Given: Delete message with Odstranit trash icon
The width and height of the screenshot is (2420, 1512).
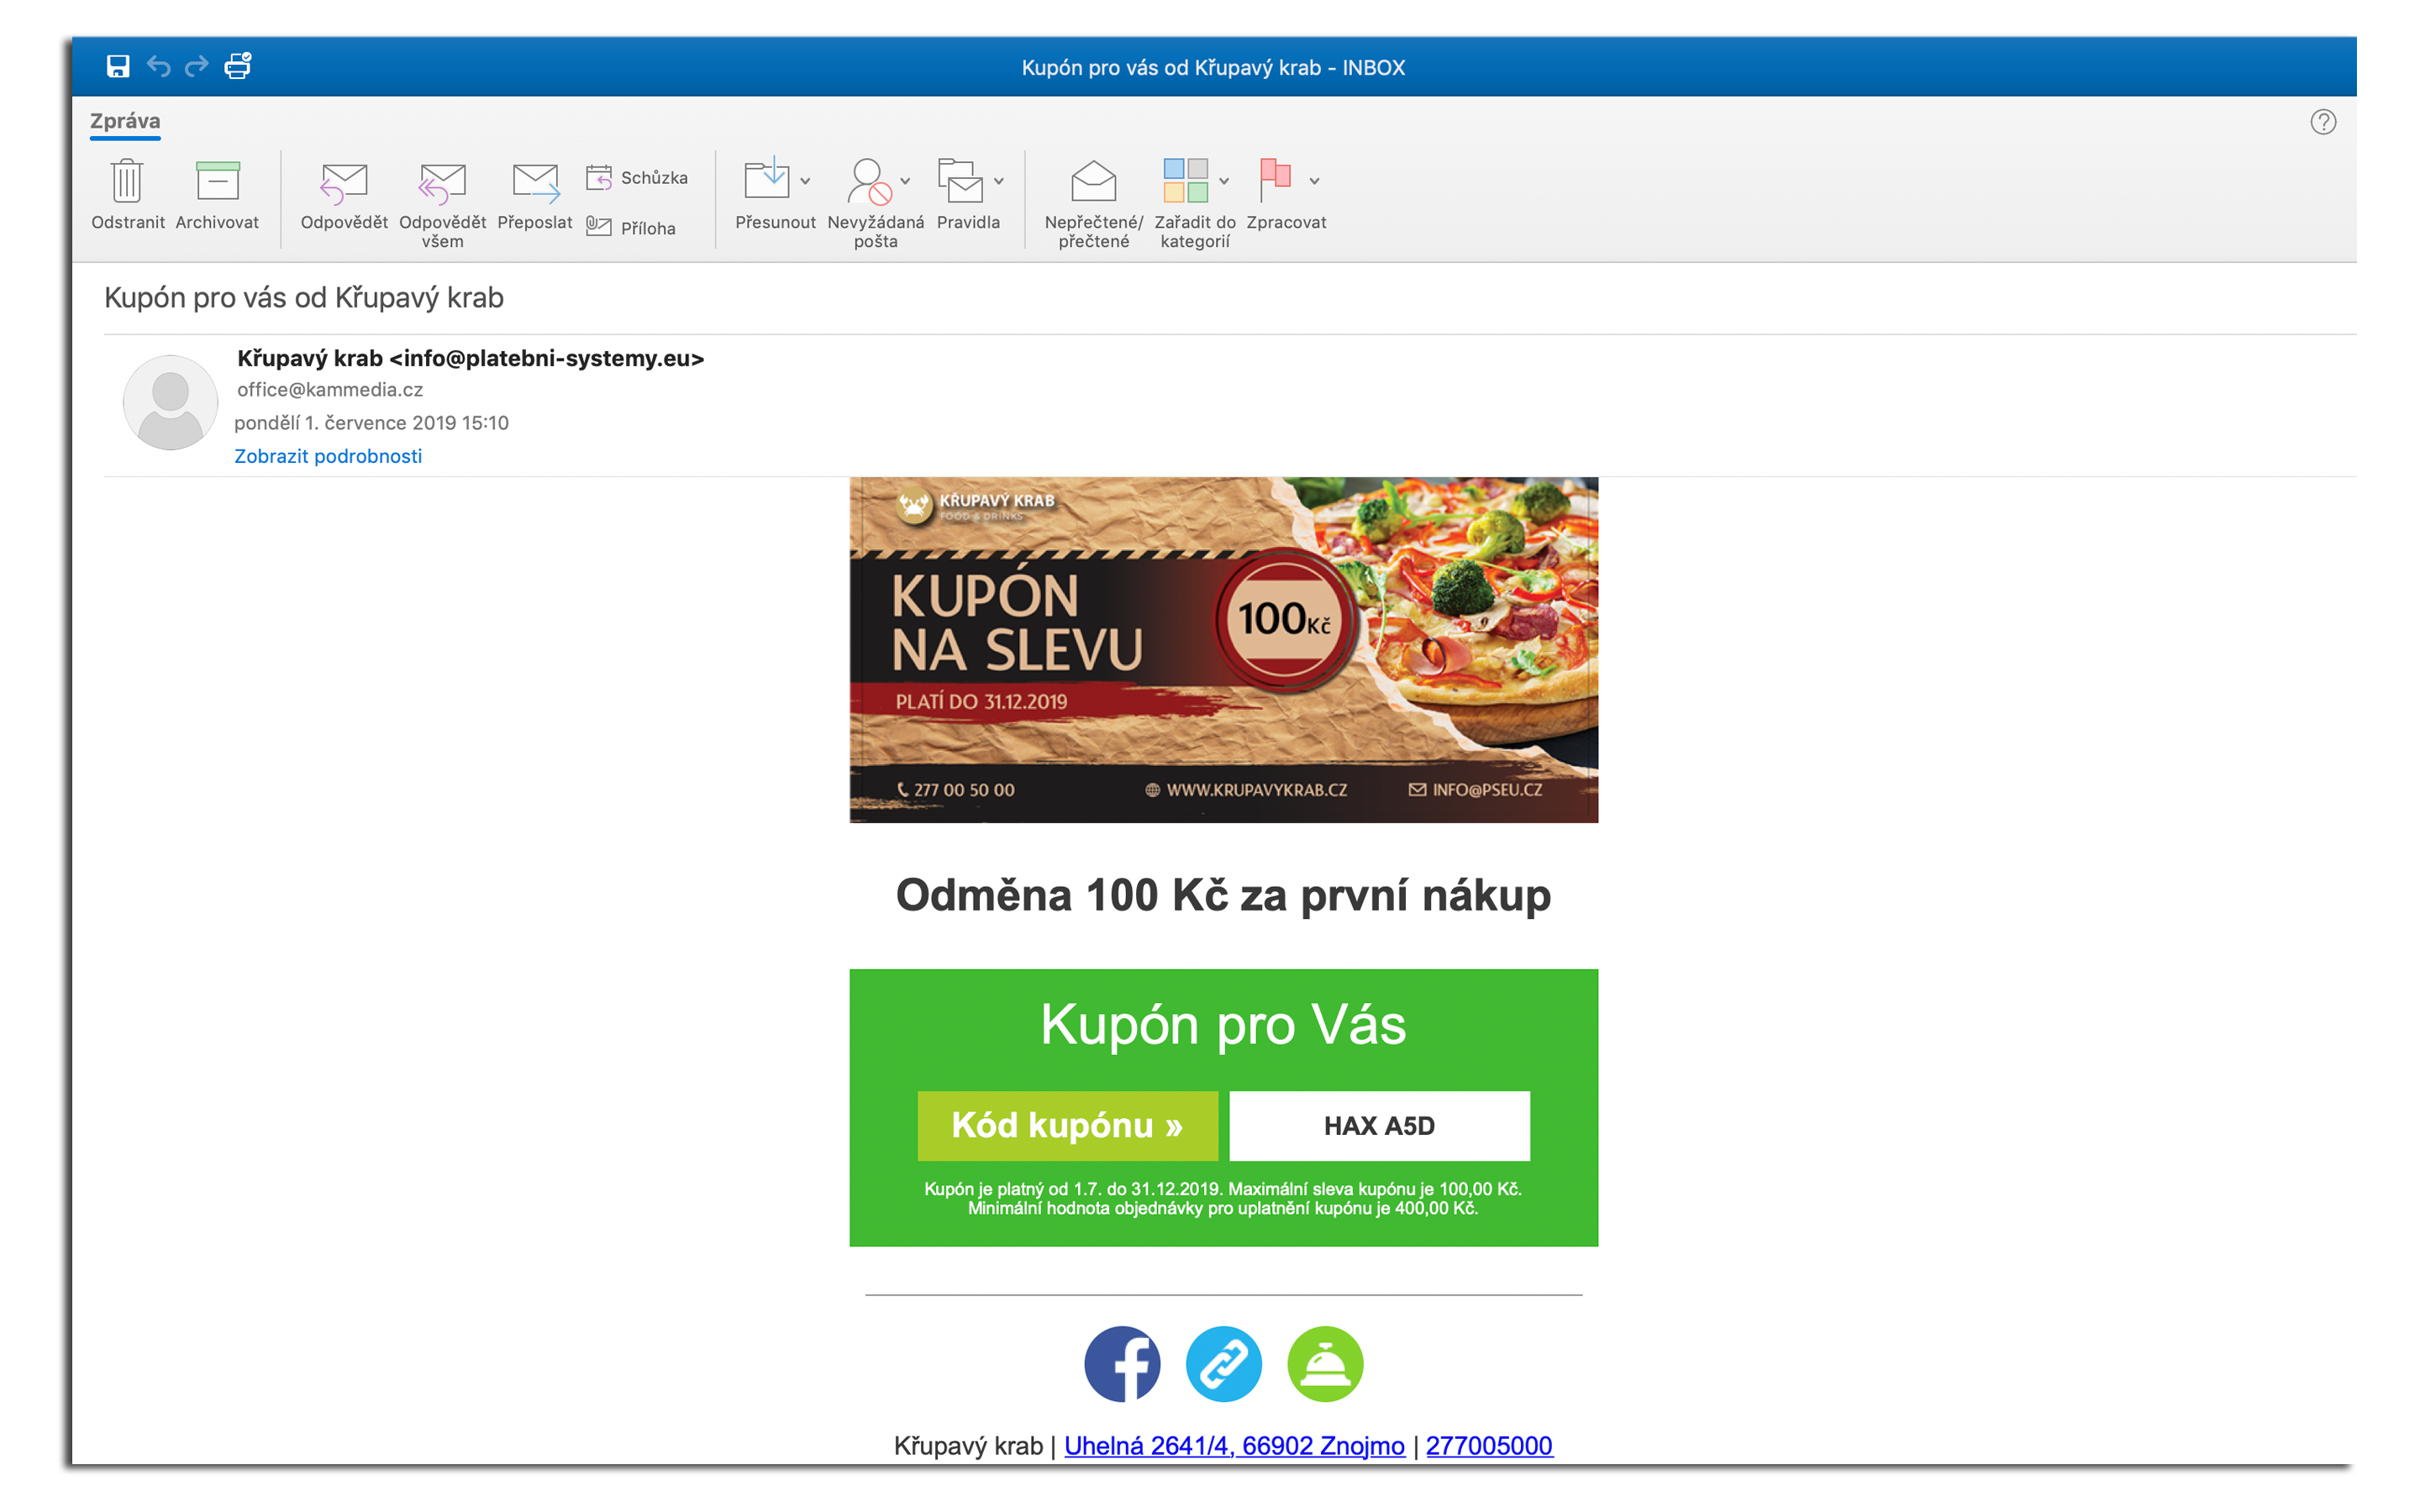Looking at the screenshot, I should (127, 194).
